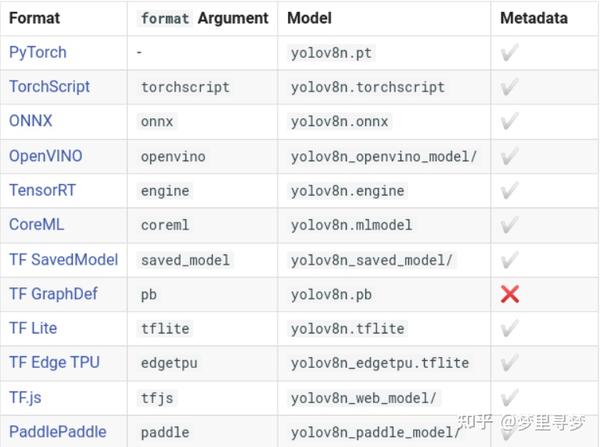The width and height of the screenshot is (600, 447).
Task: Follow the TF SavedModel link
Action: tap(64, 259)
